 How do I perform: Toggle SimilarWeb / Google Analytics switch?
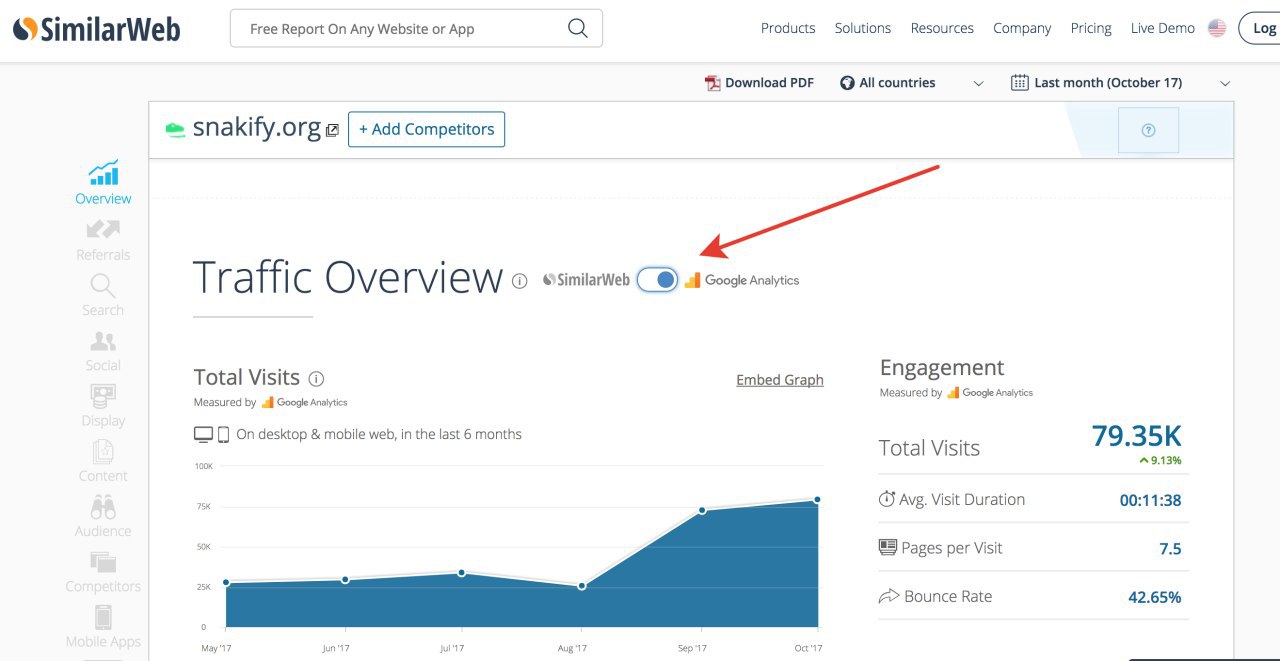(x=657, y=280)
